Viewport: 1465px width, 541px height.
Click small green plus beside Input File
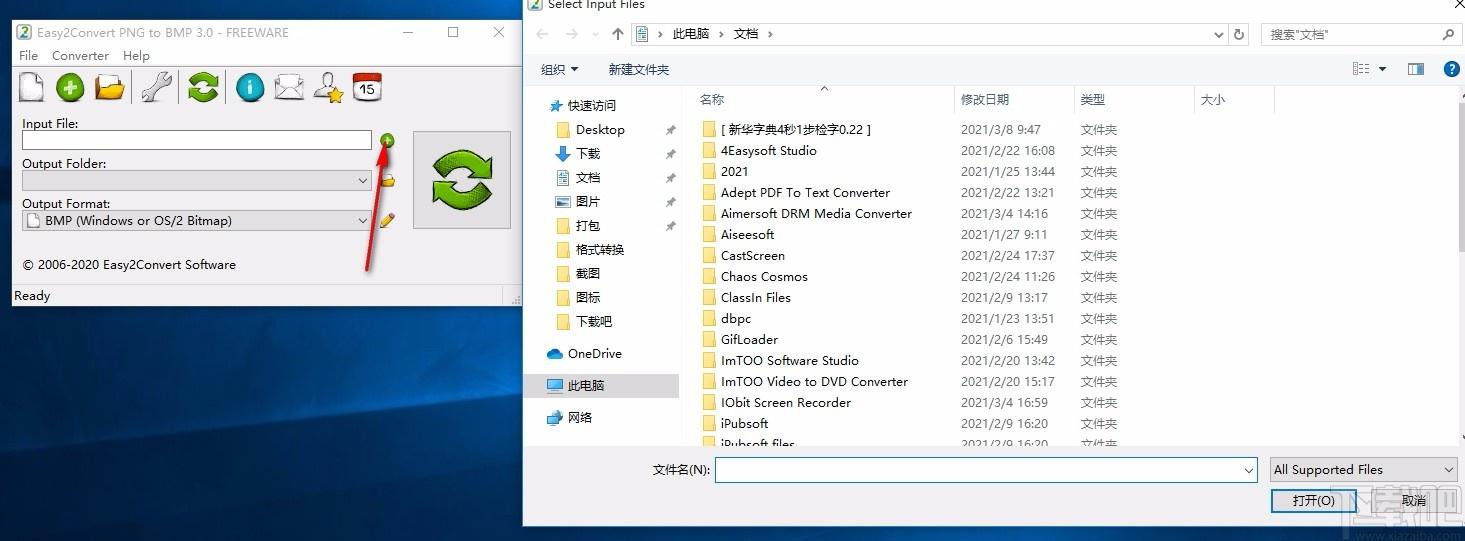click(x=387, y=141)
